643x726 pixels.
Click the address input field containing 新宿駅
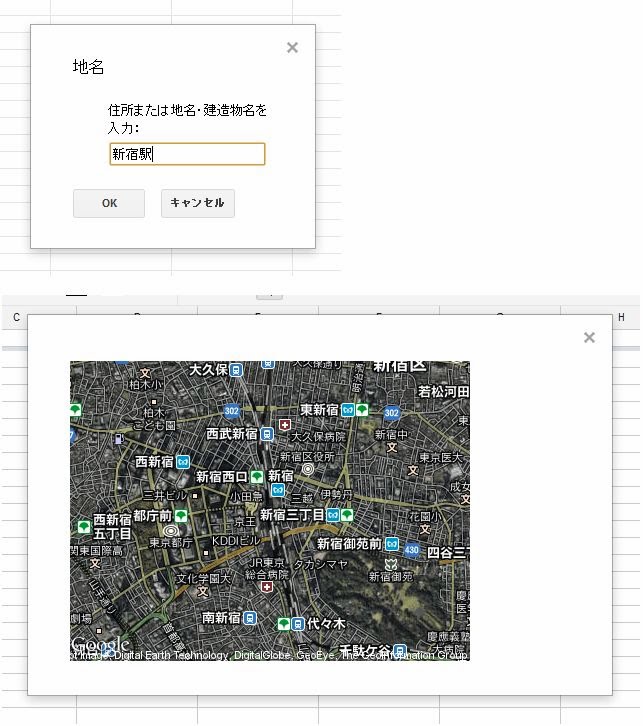[187, 154]
